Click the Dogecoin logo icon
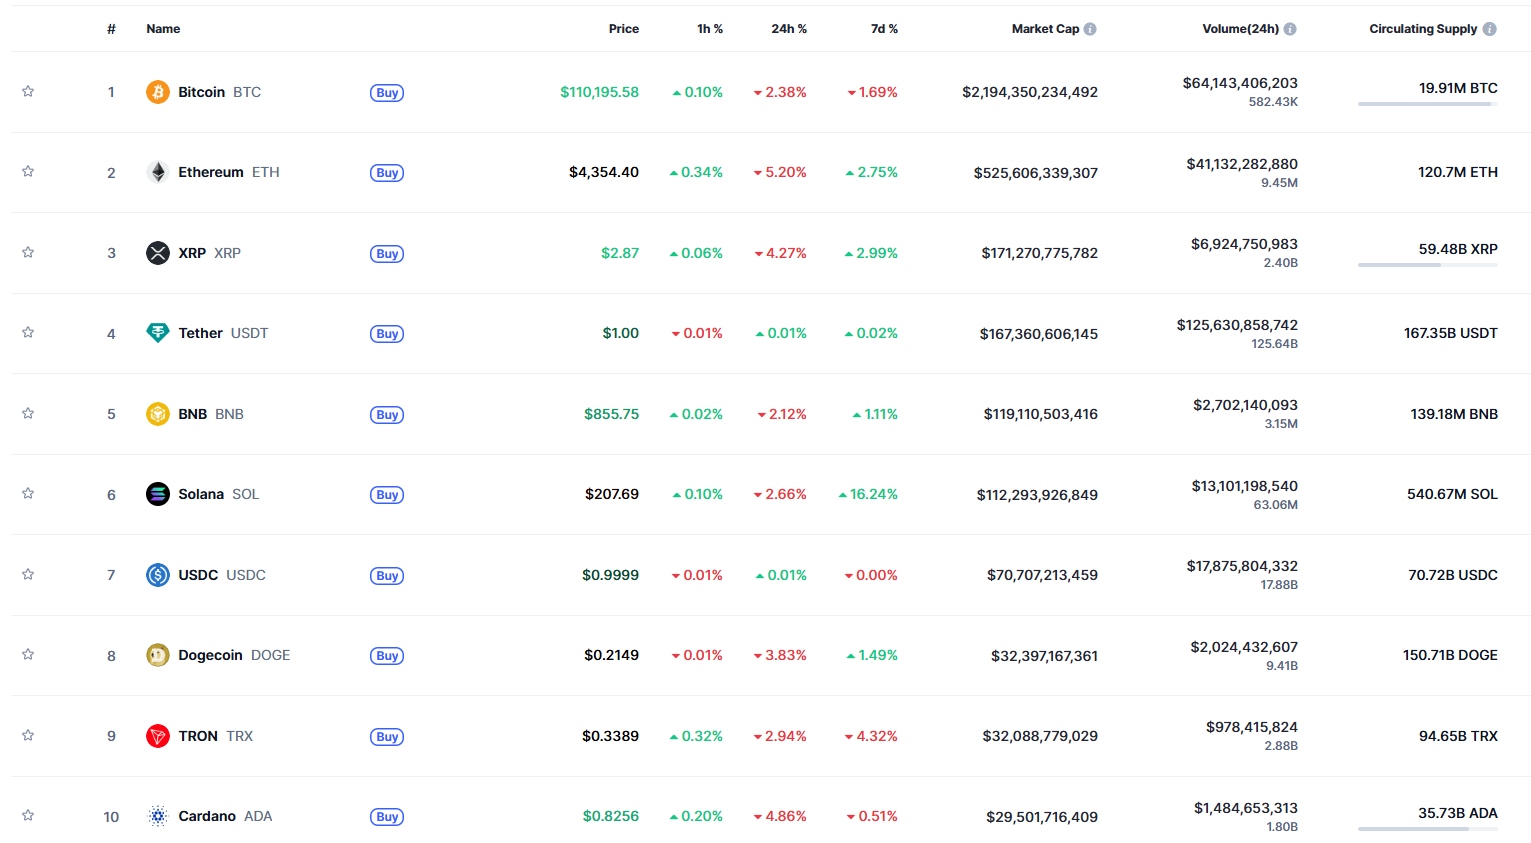The width and height of the screenshot is (1531, 843). point(158,655)
